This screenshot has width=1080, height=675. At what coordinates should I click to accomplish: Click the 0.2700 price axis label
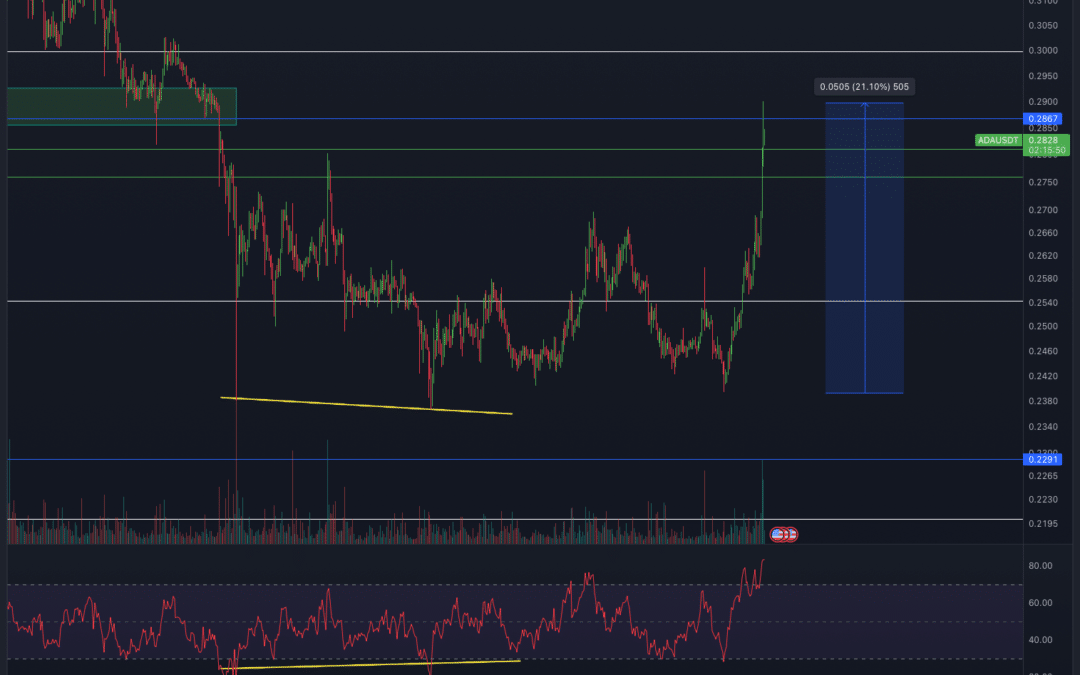[1043, 209]
